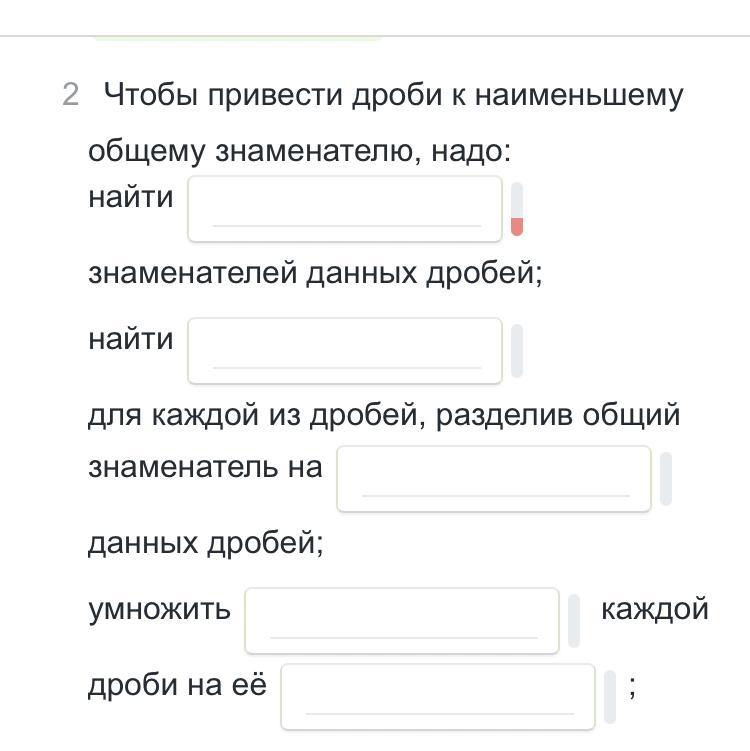This screenshot has width=750, height=751.
Task: Click the gray indicator beside the "умножить" blank
Action: coord(574,621)
